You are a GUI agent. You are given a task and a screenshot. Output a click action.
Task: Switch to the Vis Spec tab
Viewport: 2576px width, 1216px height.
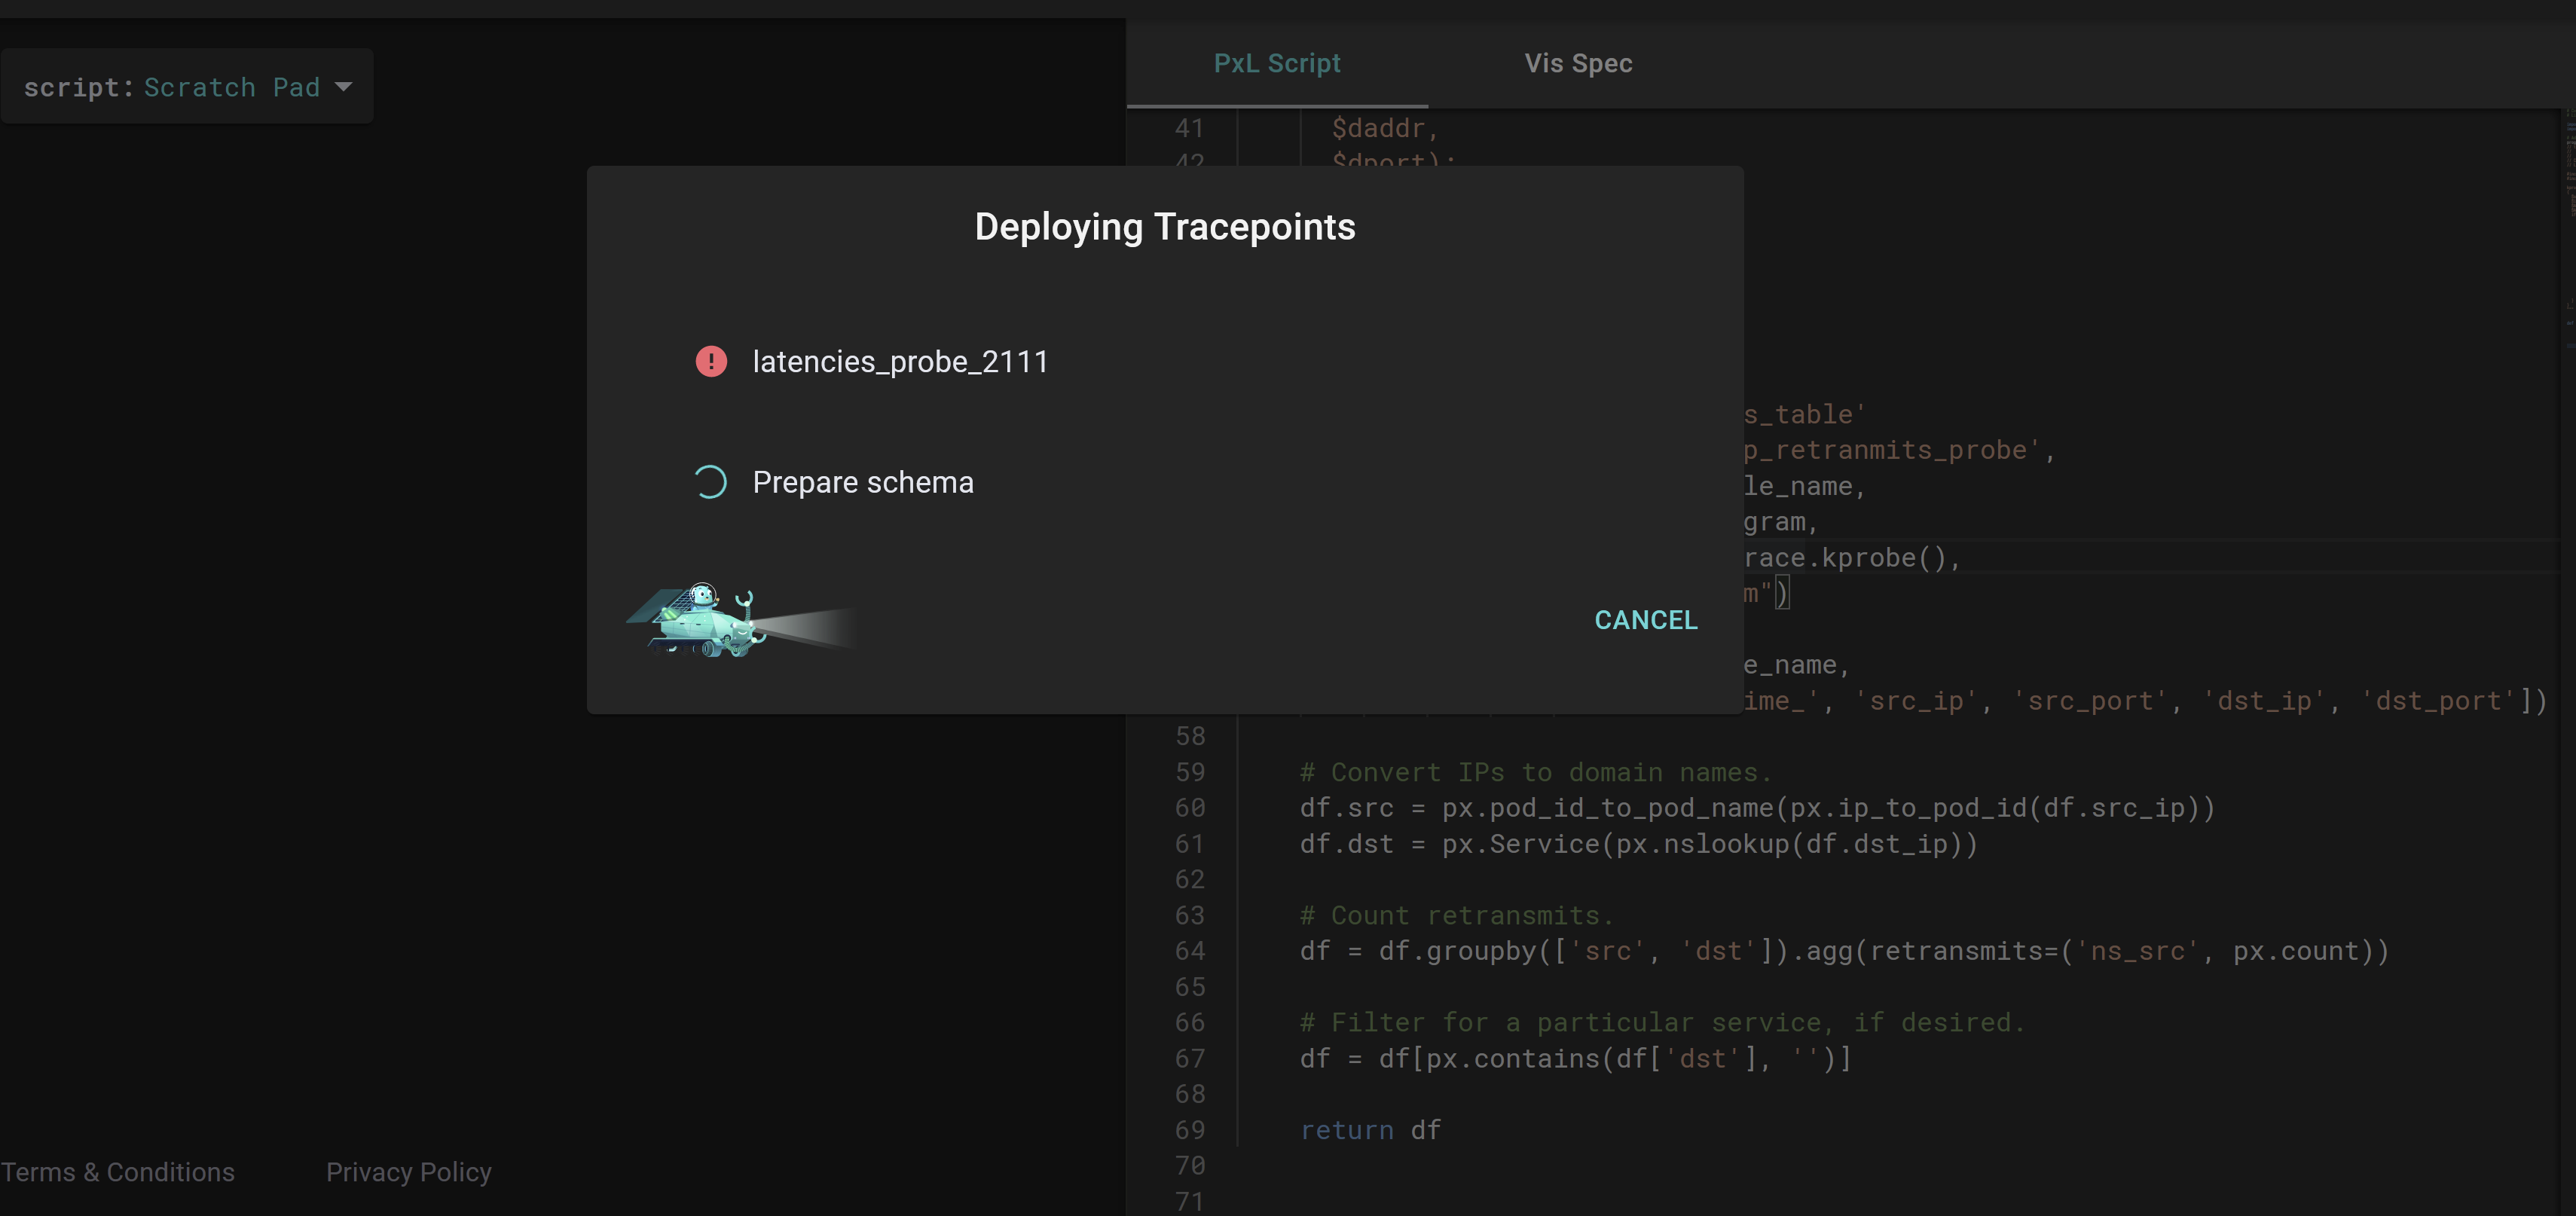1577,63
